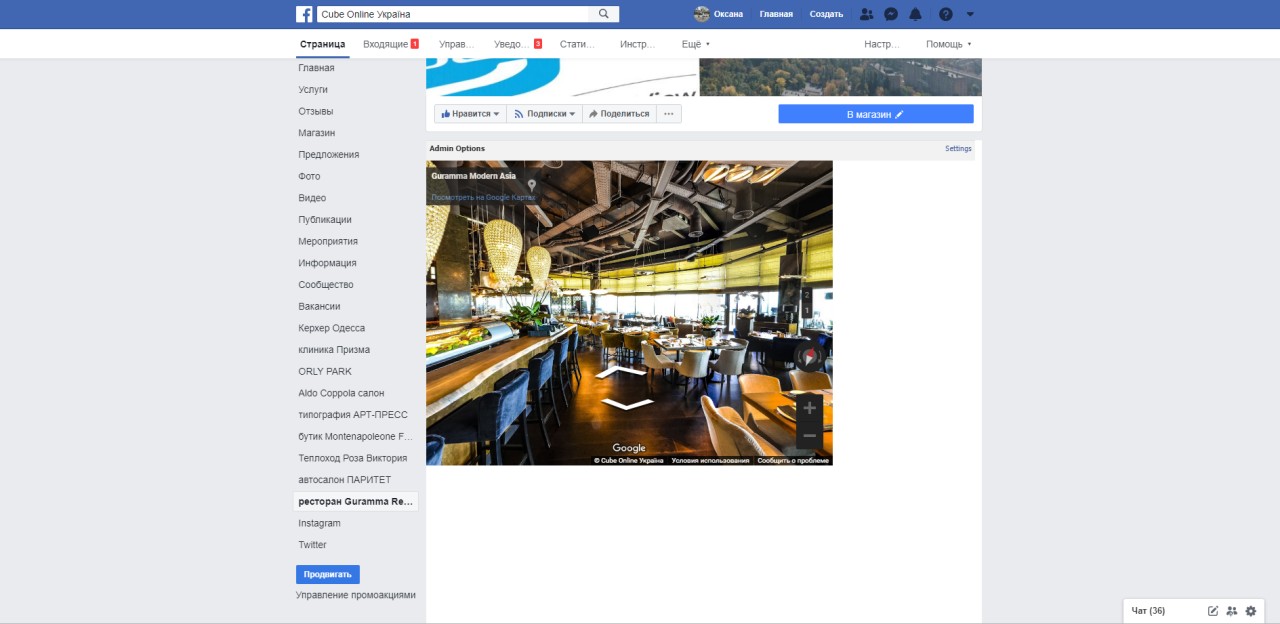
Task: Go to Главная in top bar
Action: pyautogui.click(x=776, y=14)
